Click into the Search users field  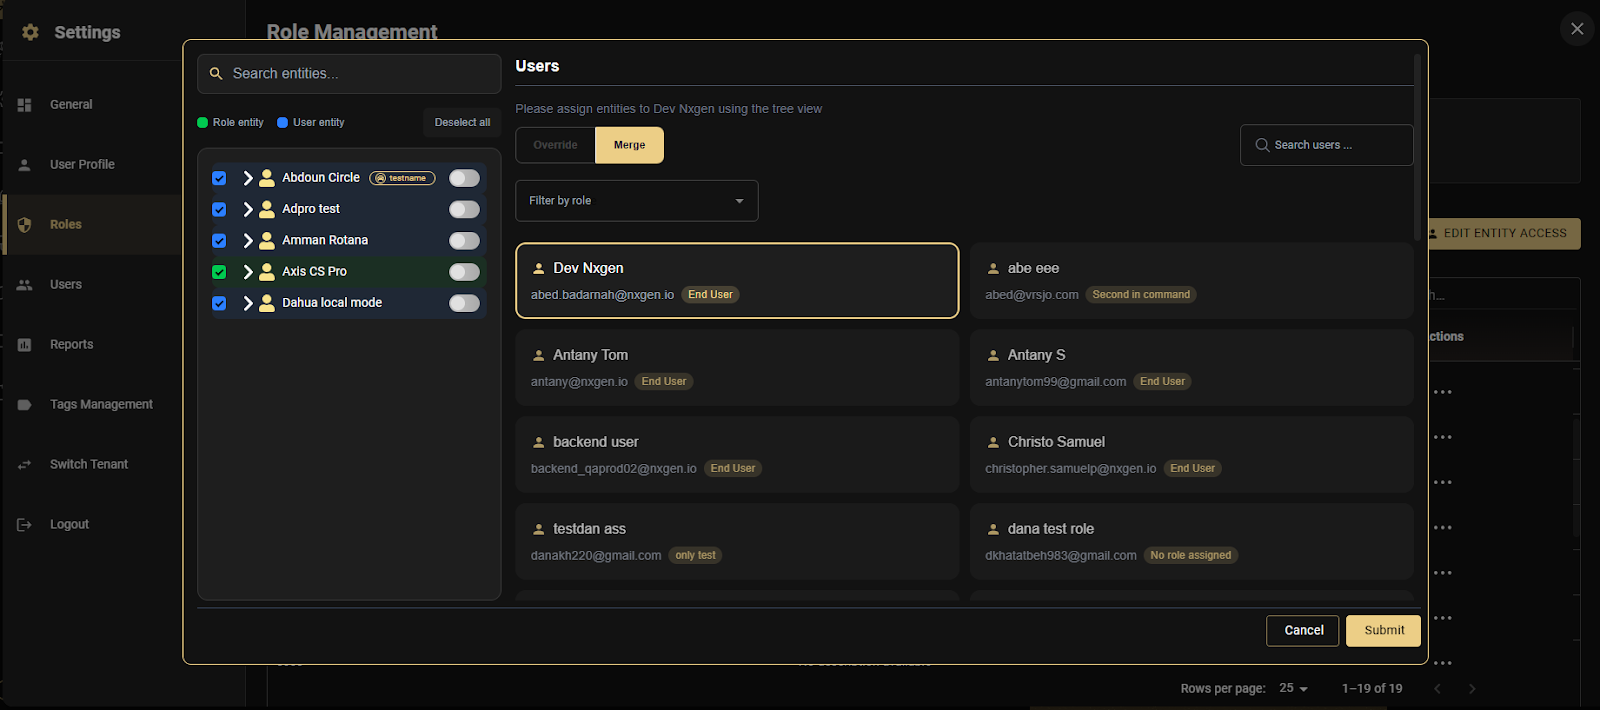[x=1335, y=146]
